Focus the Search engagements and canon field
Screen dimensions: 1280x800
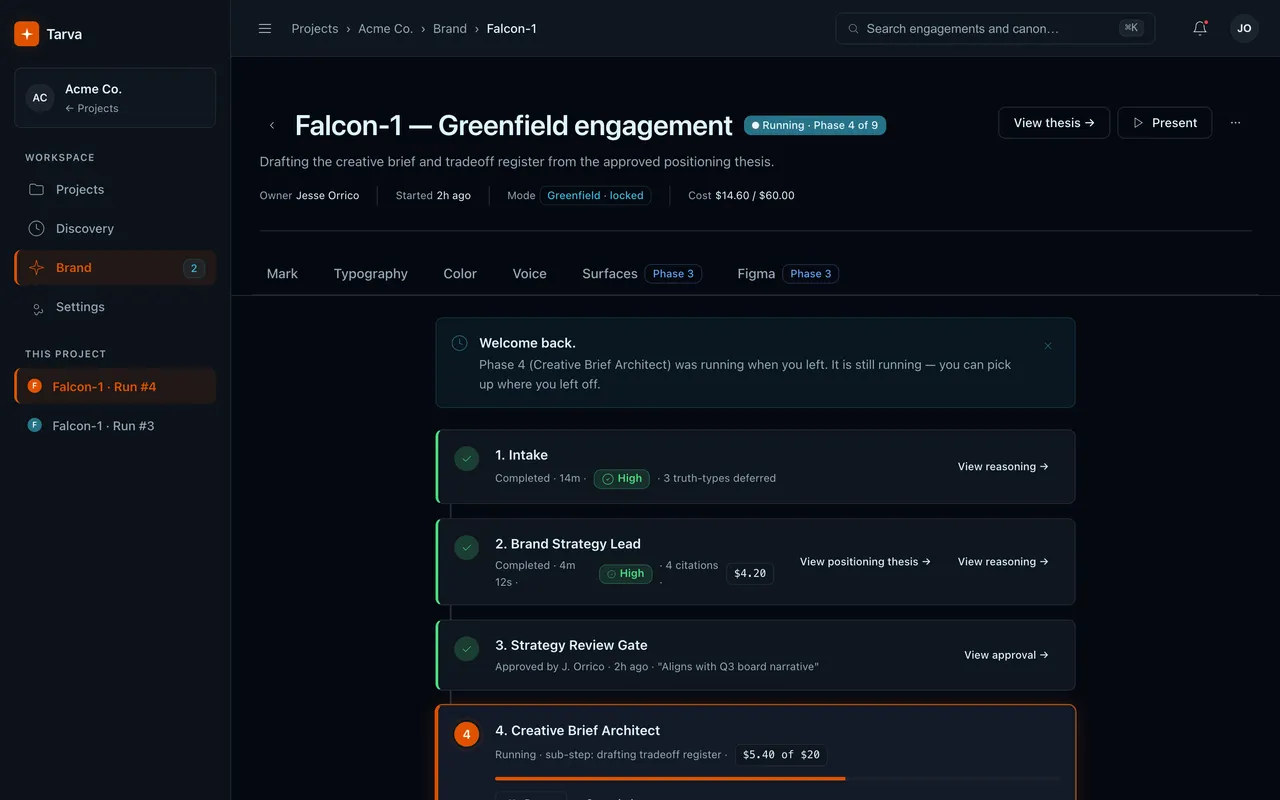pos(995,28)
